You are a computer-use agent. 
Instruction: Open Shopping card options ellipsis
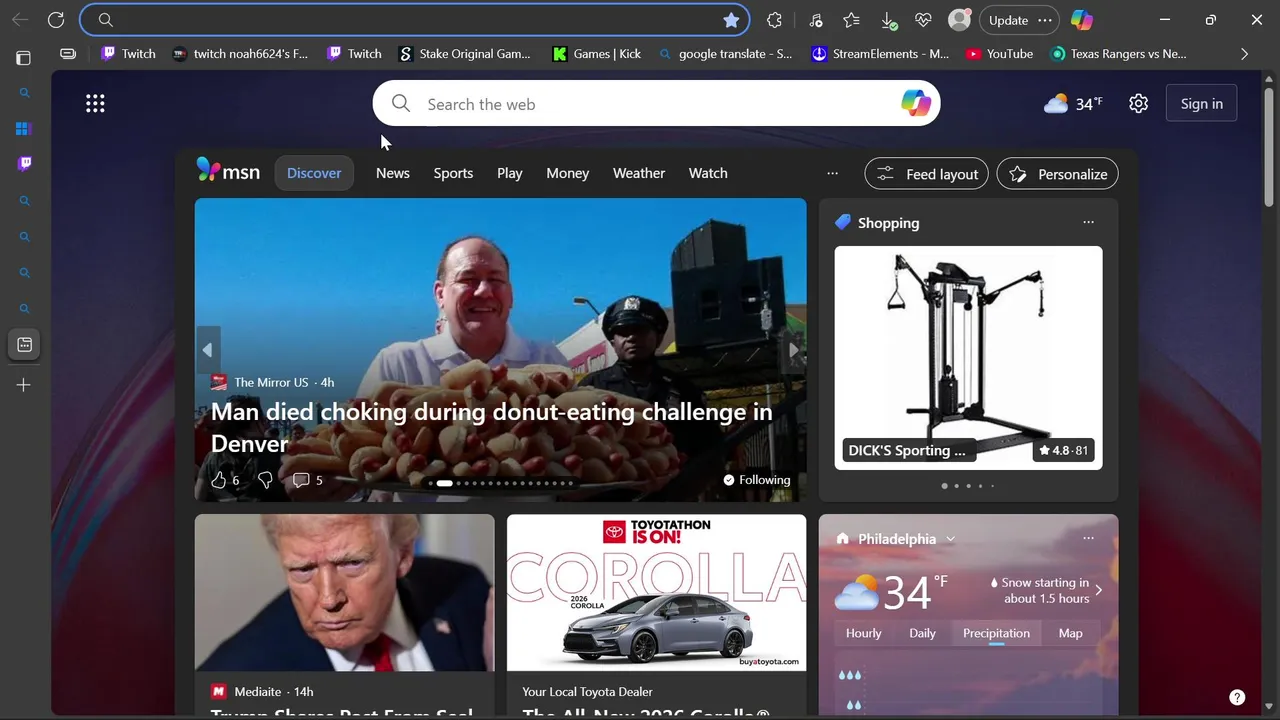[x=1088, y=222]
